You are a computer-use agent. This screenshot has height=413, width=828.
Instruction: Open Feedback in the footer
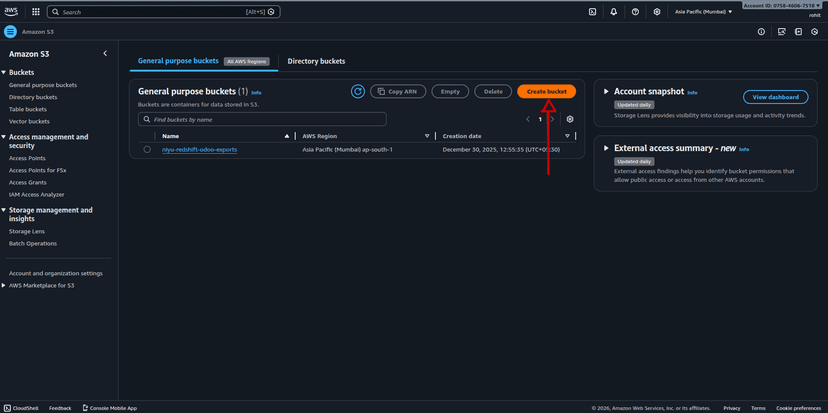click(x=60, y=408)
